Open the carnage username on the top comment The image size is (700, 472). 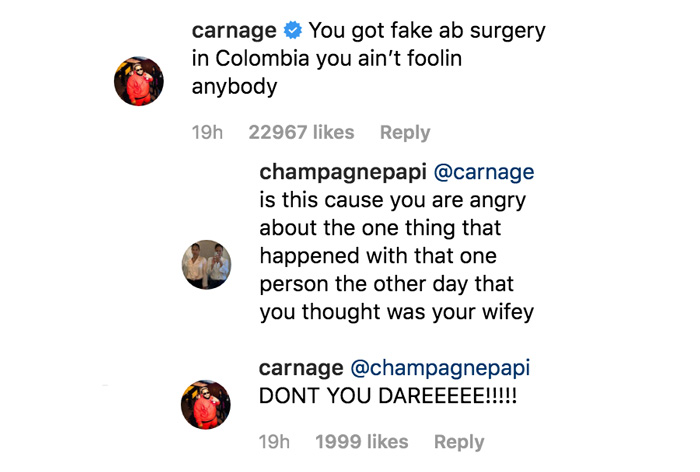tap(233, 31)
